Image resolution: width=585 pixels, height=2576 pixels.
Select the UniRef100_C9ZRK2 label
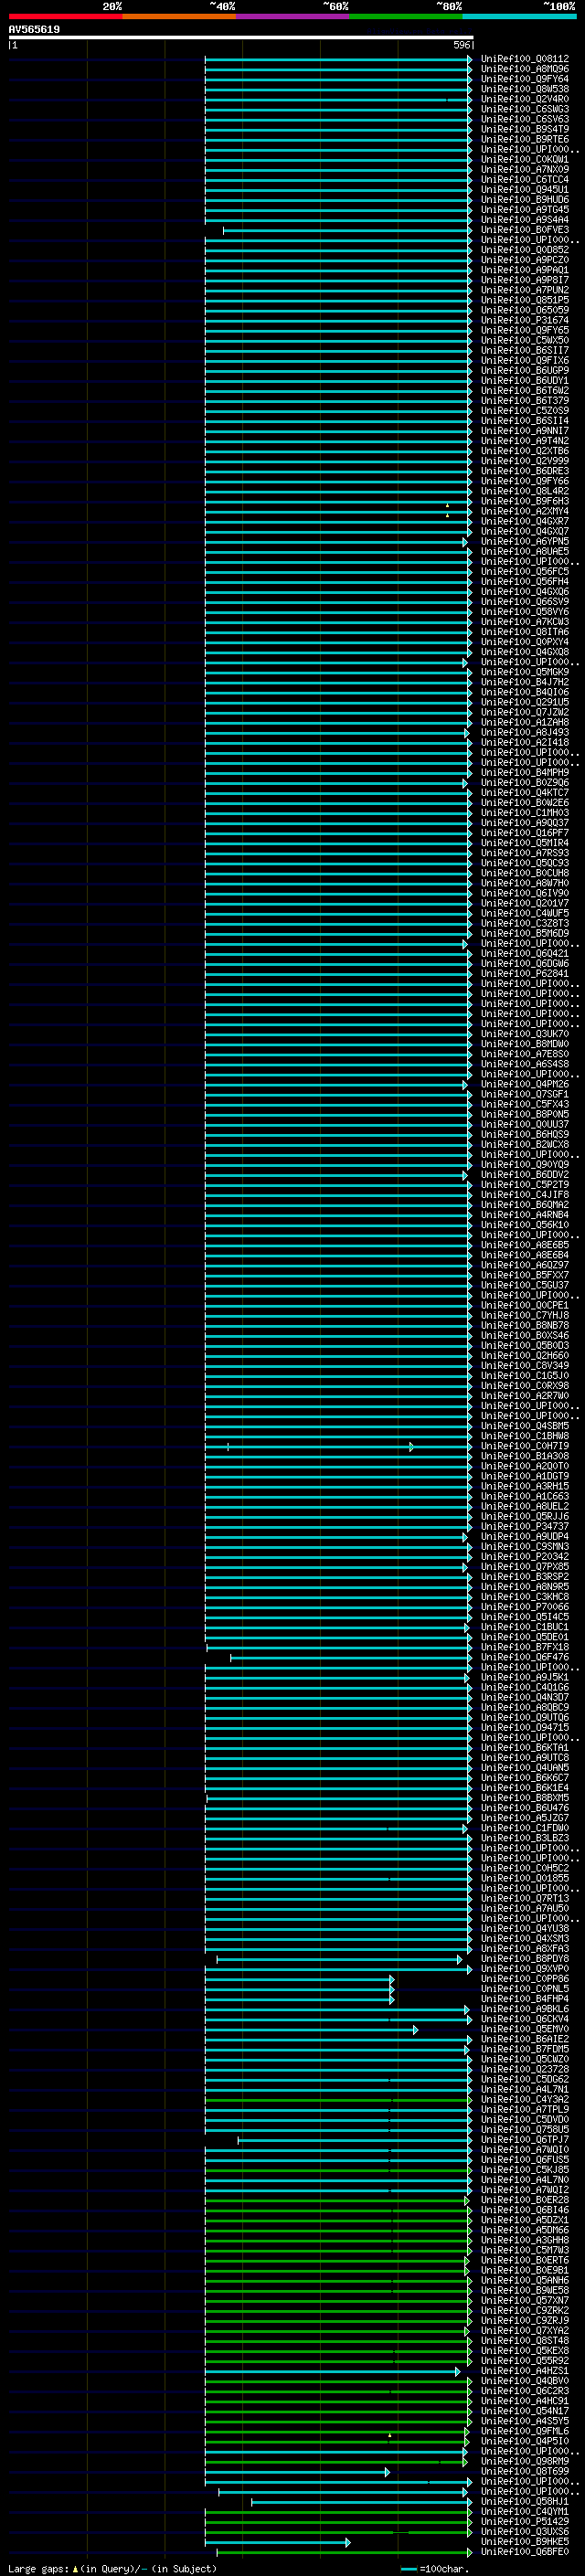525,2310
